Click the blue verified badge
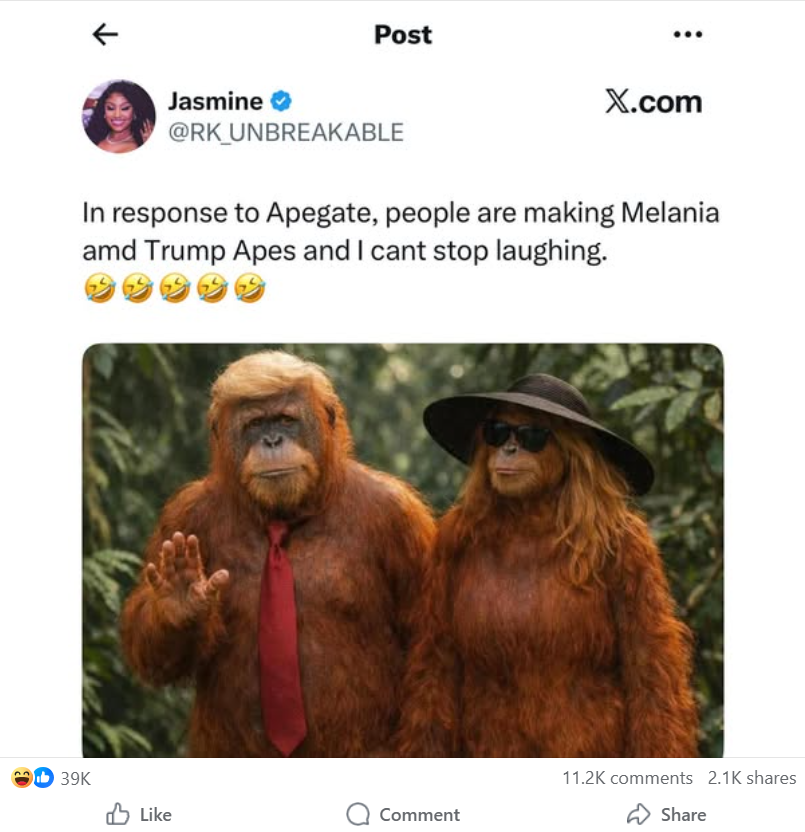Image resolution: width=805 pixels, height=832 pixels. [281, 101]
